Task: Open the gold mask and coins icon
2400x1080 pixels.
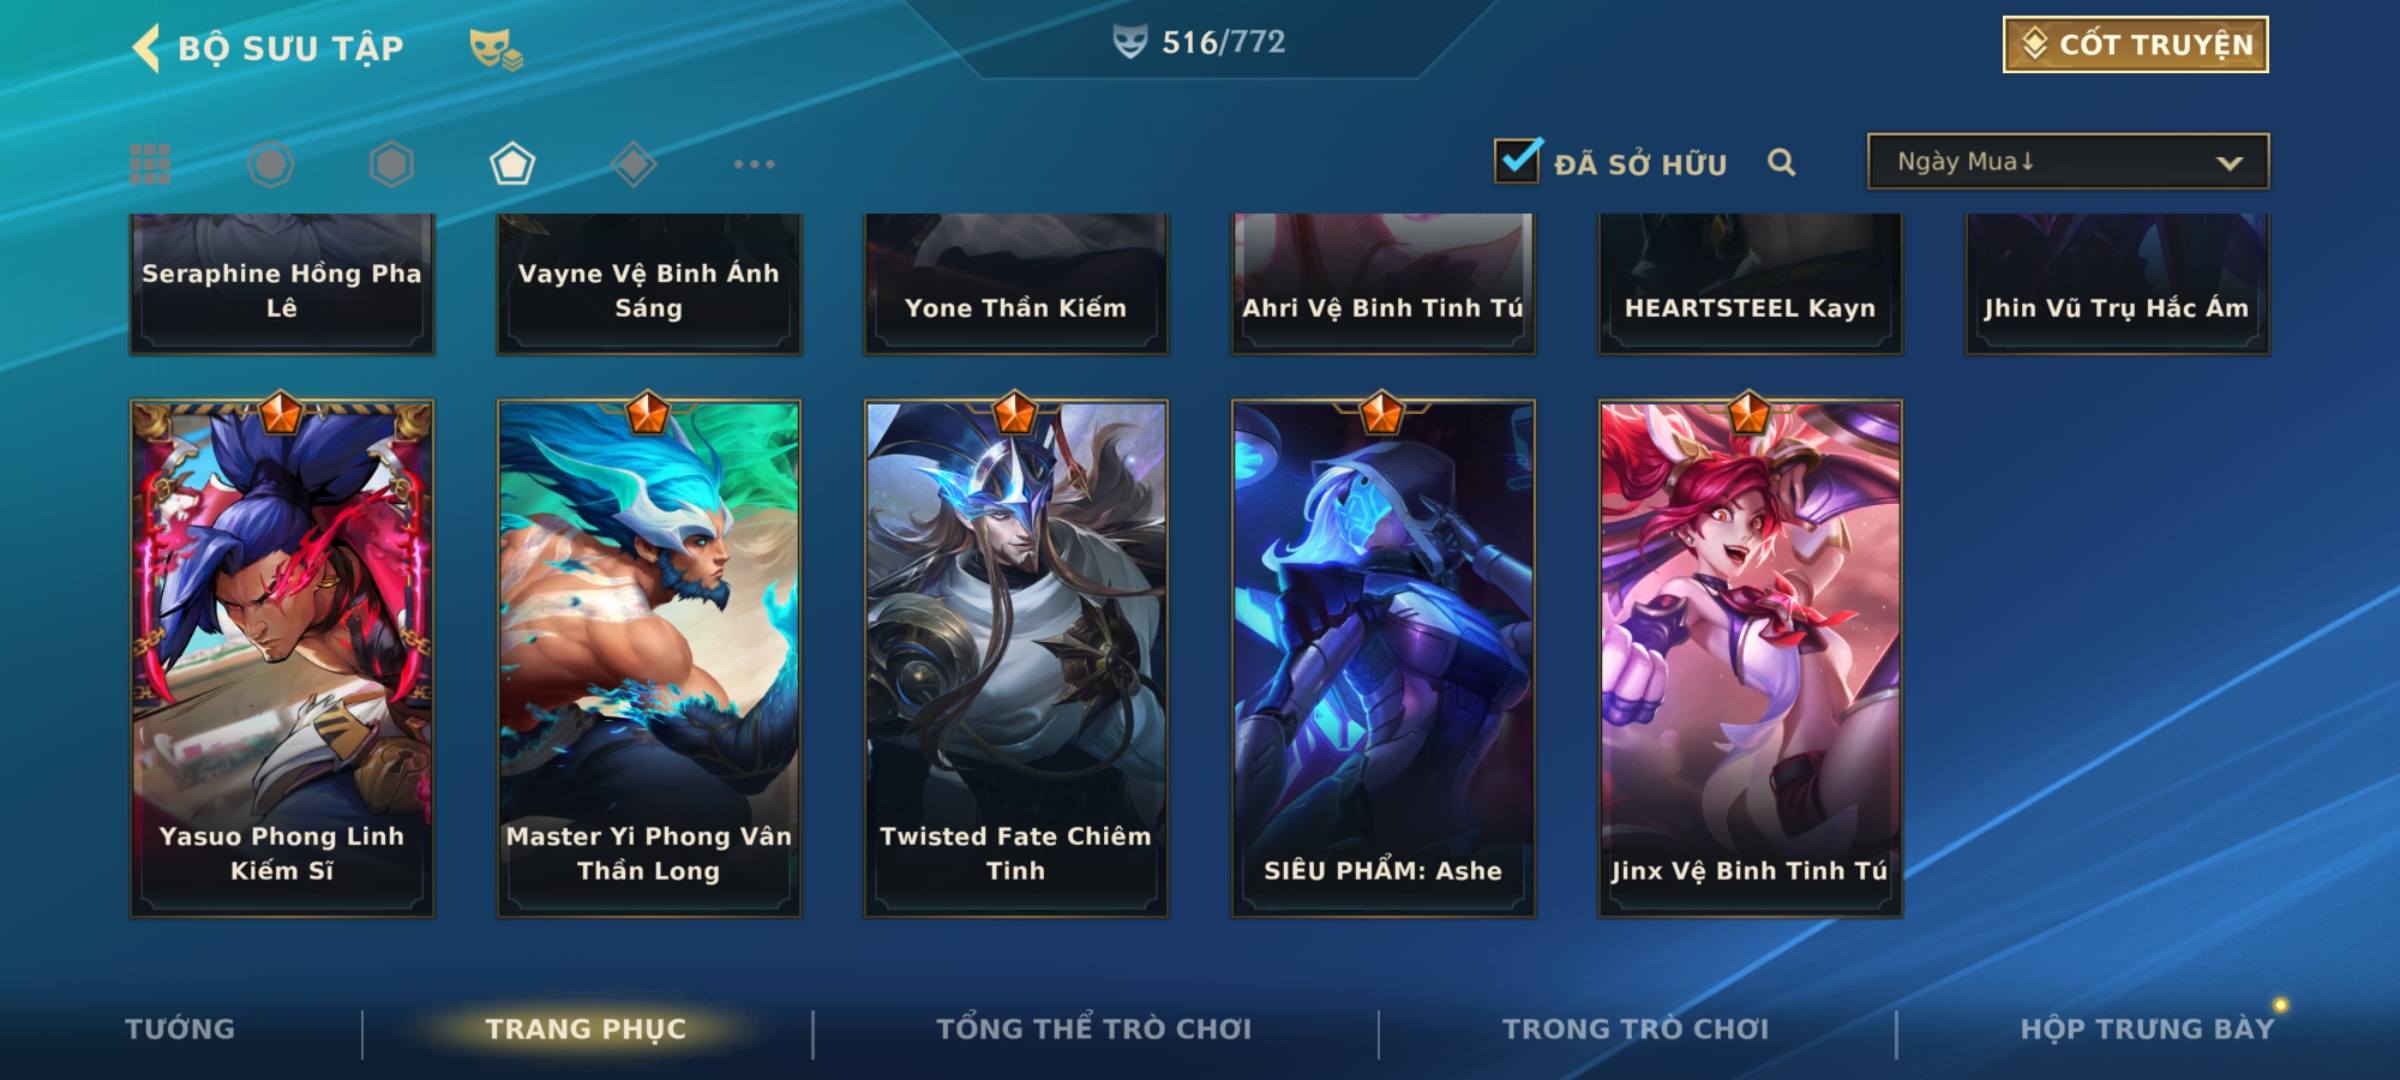Action: tap(496, 48)
